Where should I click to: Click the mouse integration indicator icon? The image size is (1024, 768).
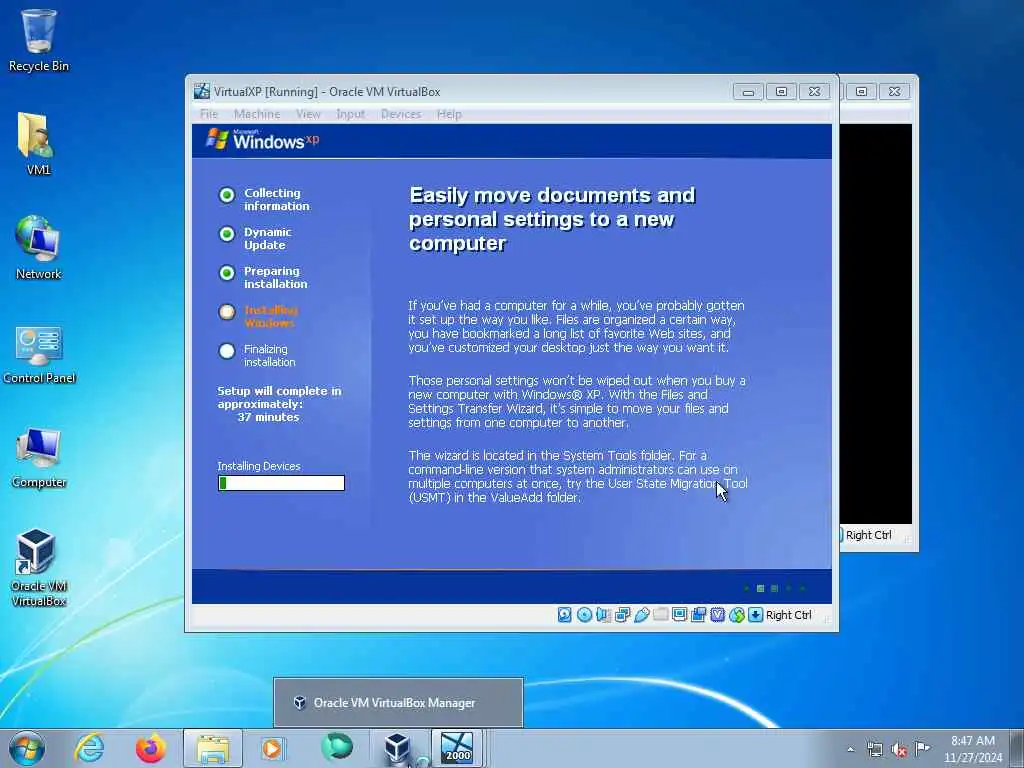tap(737, 615)
